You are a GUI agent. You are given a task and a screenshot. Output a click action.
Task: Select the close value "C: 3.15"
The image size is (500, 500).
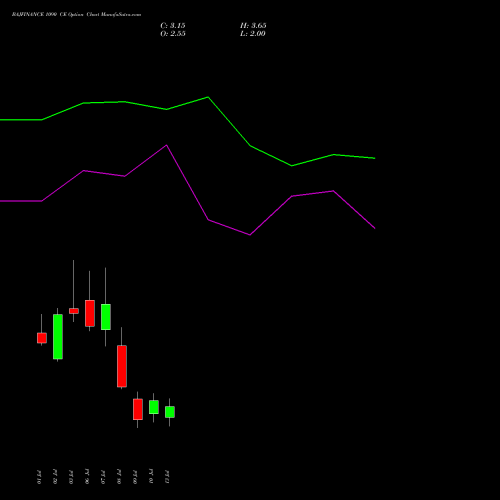pyautogui.click(x=173, y=26)
